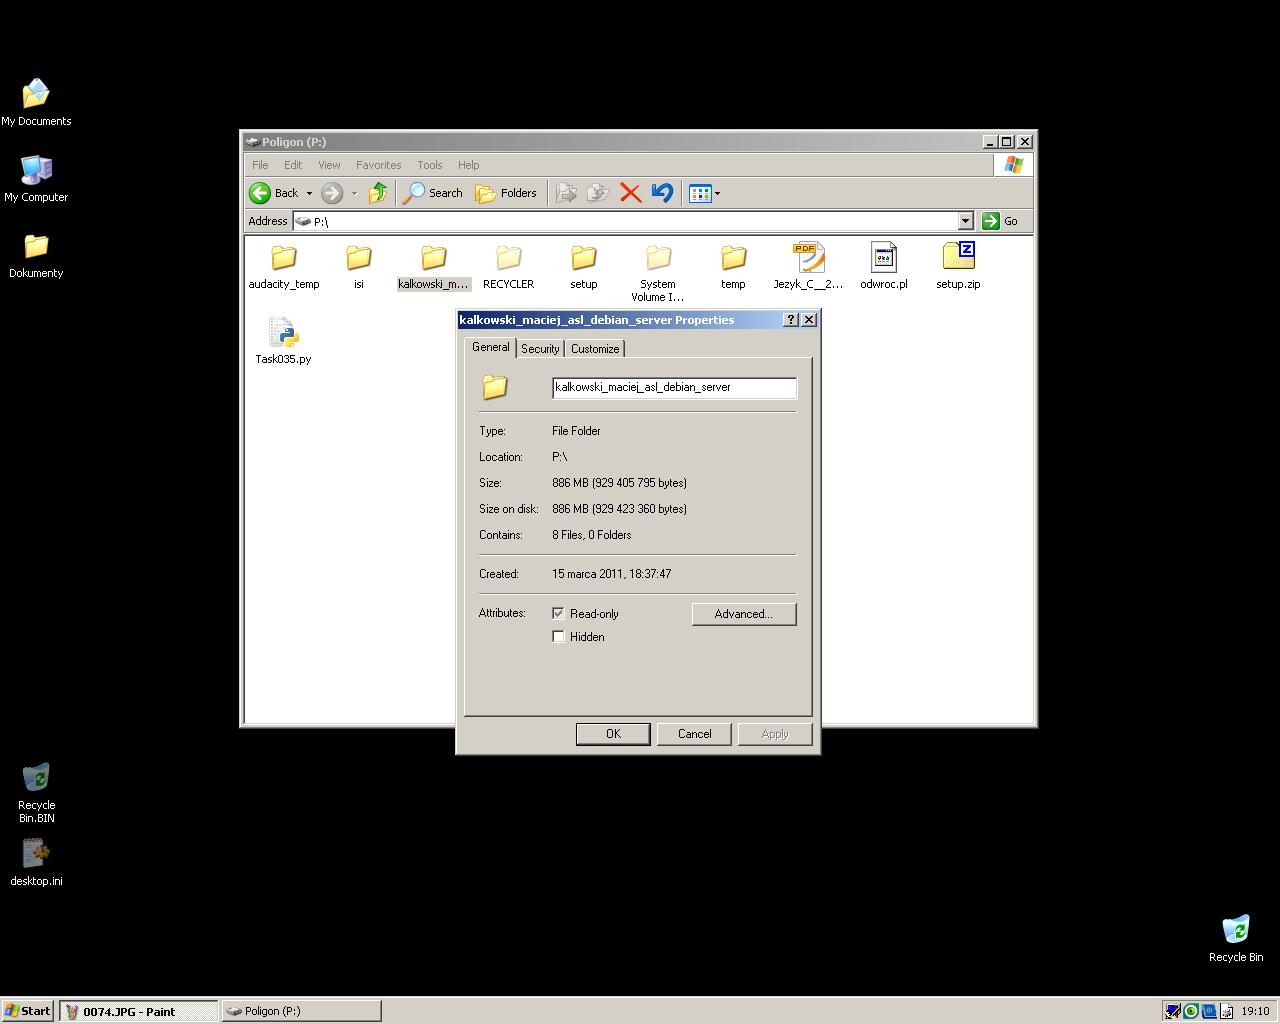Click the Copy To toolbar icon
The image size is (1280, 1024).
(x=598, y=193)
